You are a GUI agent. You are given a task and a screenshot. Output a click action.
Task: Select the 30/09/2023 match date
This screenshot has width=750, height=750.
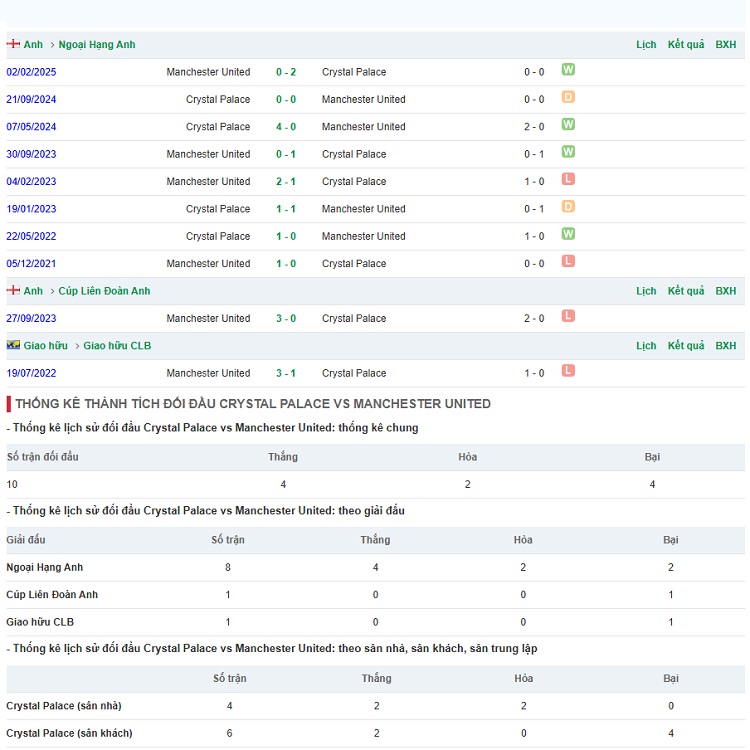(x=31, y=154)
